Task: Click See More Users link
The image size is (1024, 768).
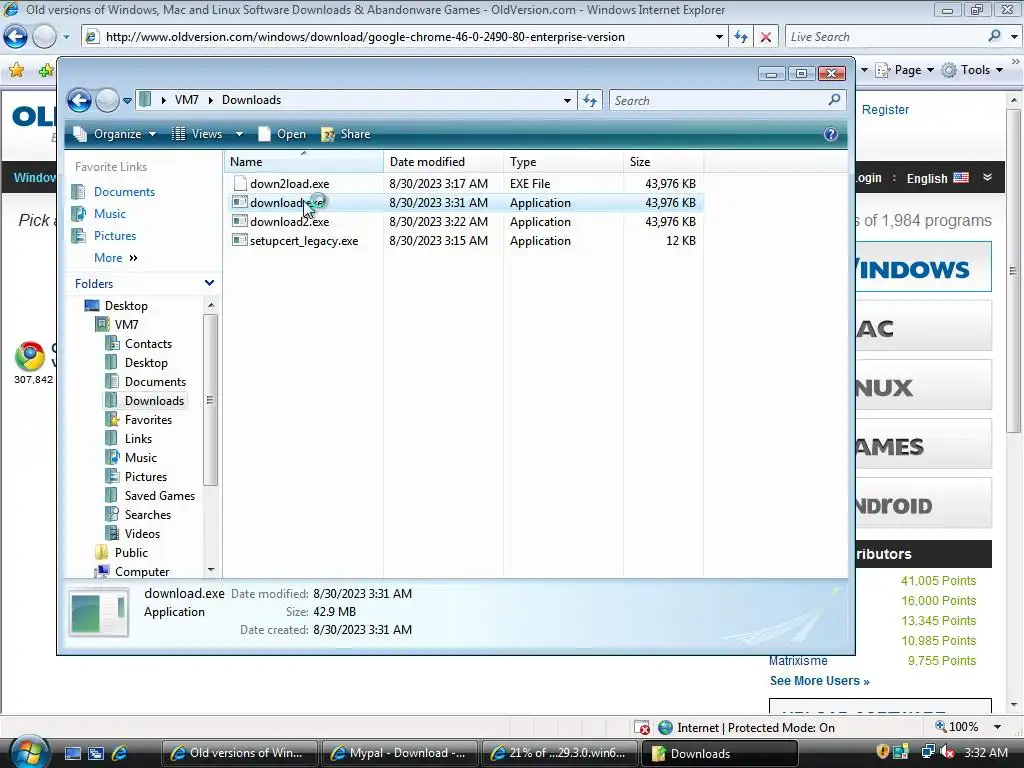Action: [819, 680]
